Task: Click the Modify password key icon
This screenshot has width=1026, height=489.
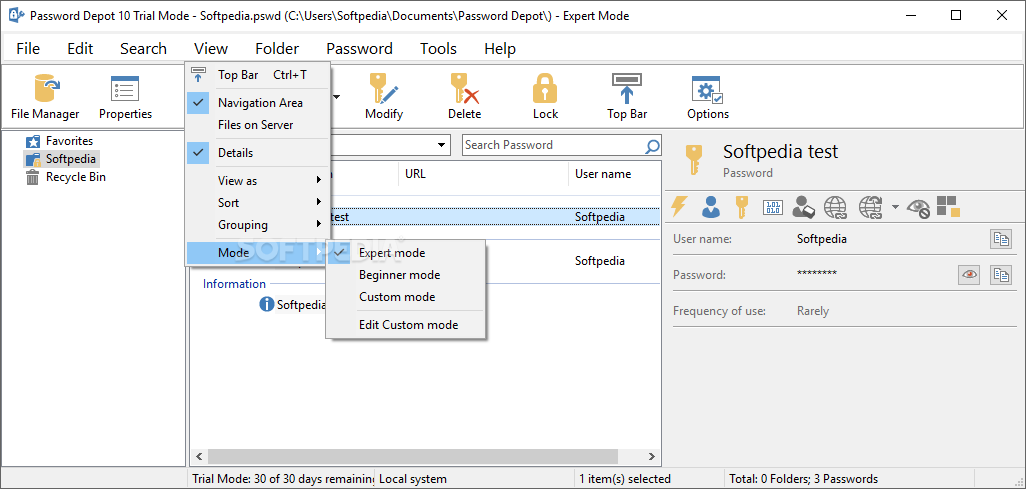Action: click(383, 88)
